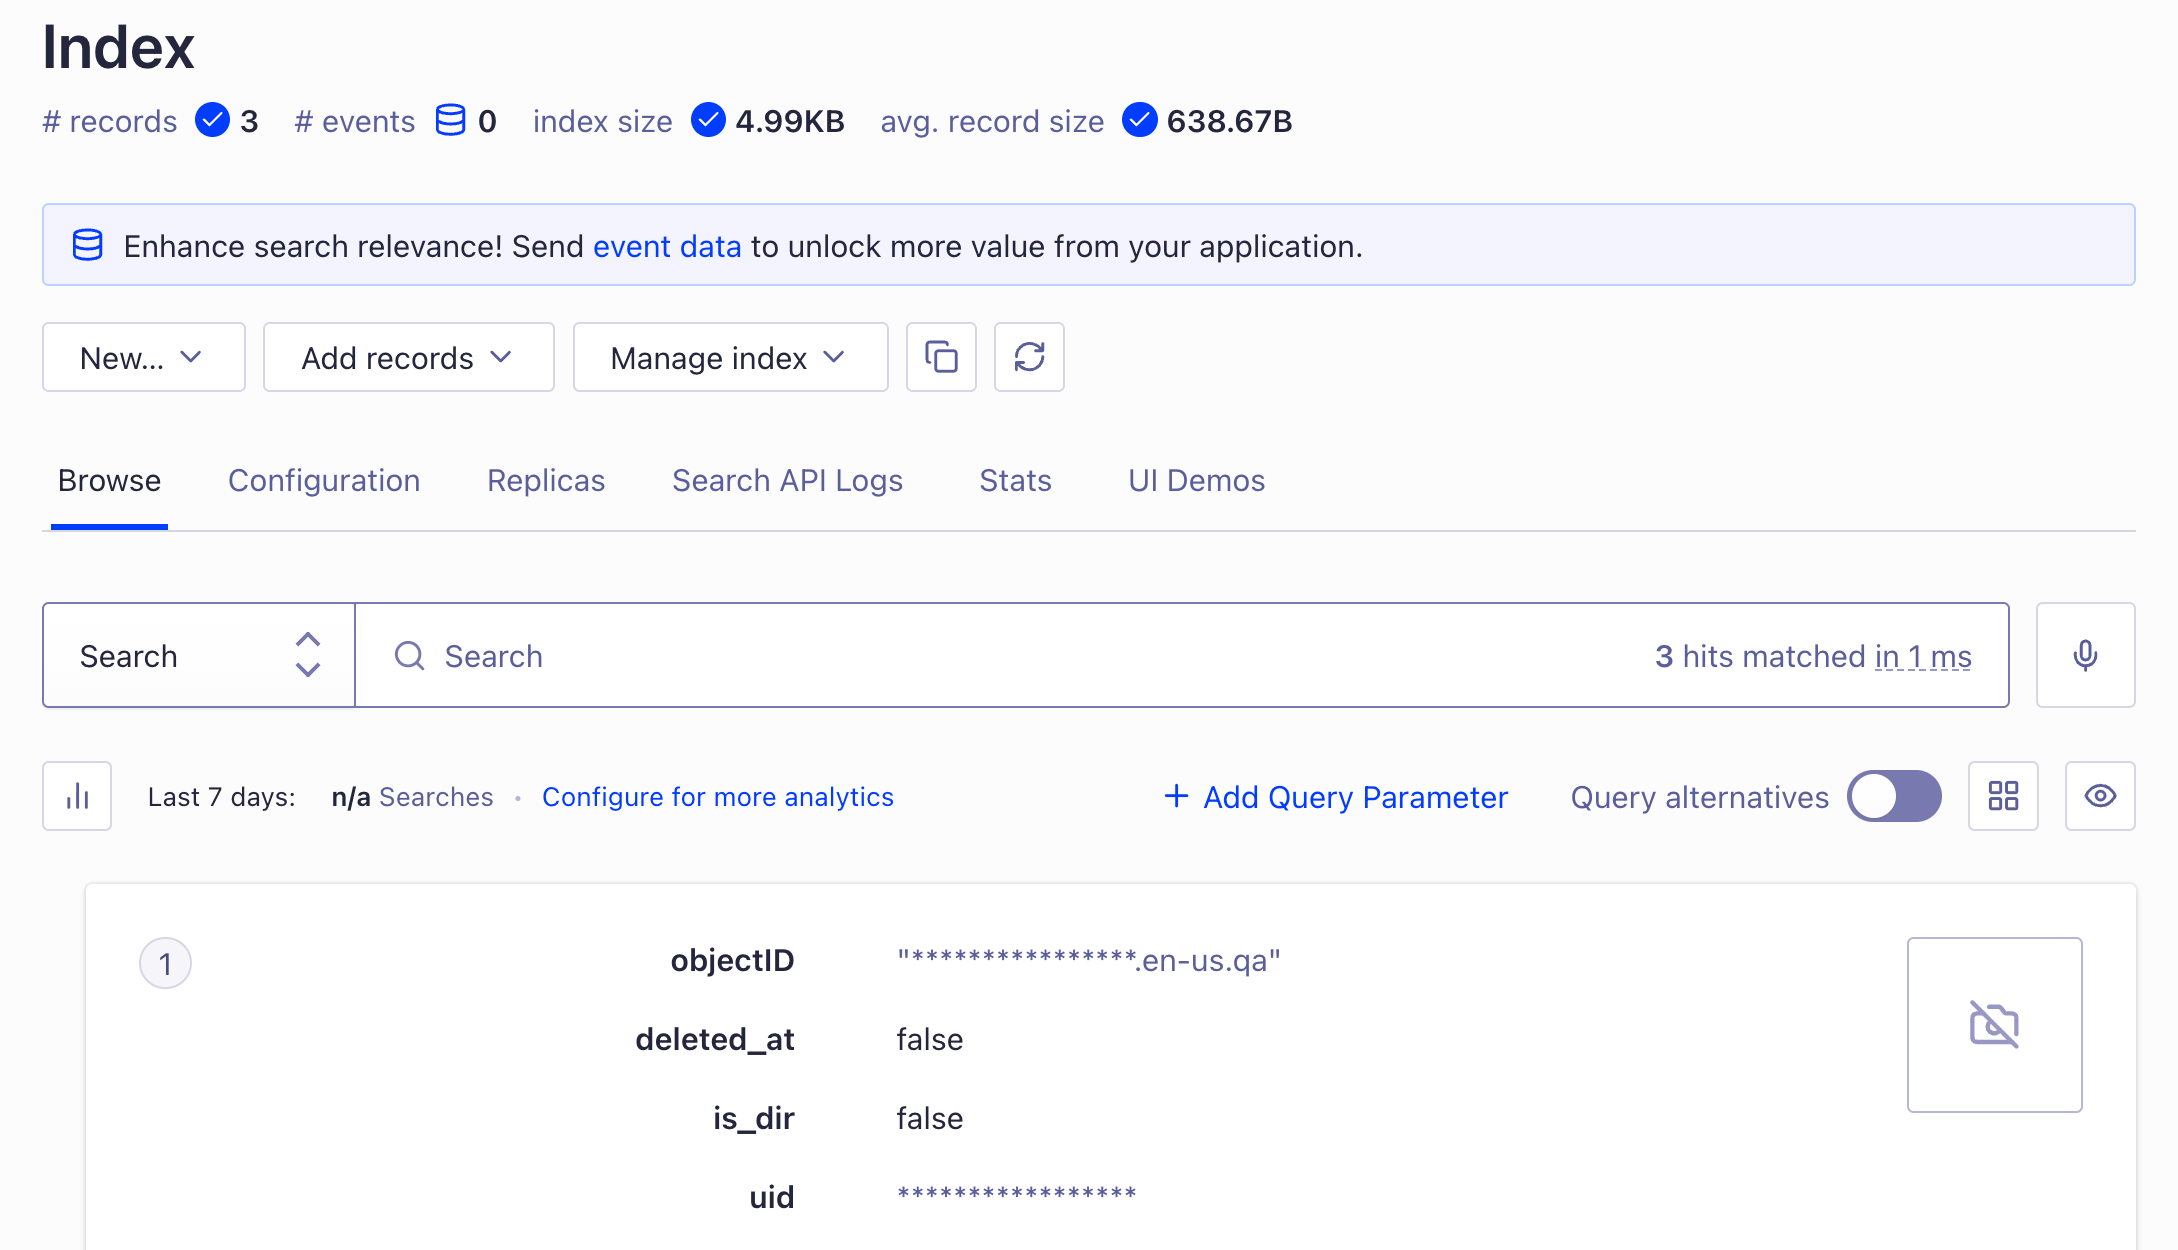This screenshot has height=1250, width=2178.
Task: Toggle the eye visibility button
Action: pos(2100,796)
